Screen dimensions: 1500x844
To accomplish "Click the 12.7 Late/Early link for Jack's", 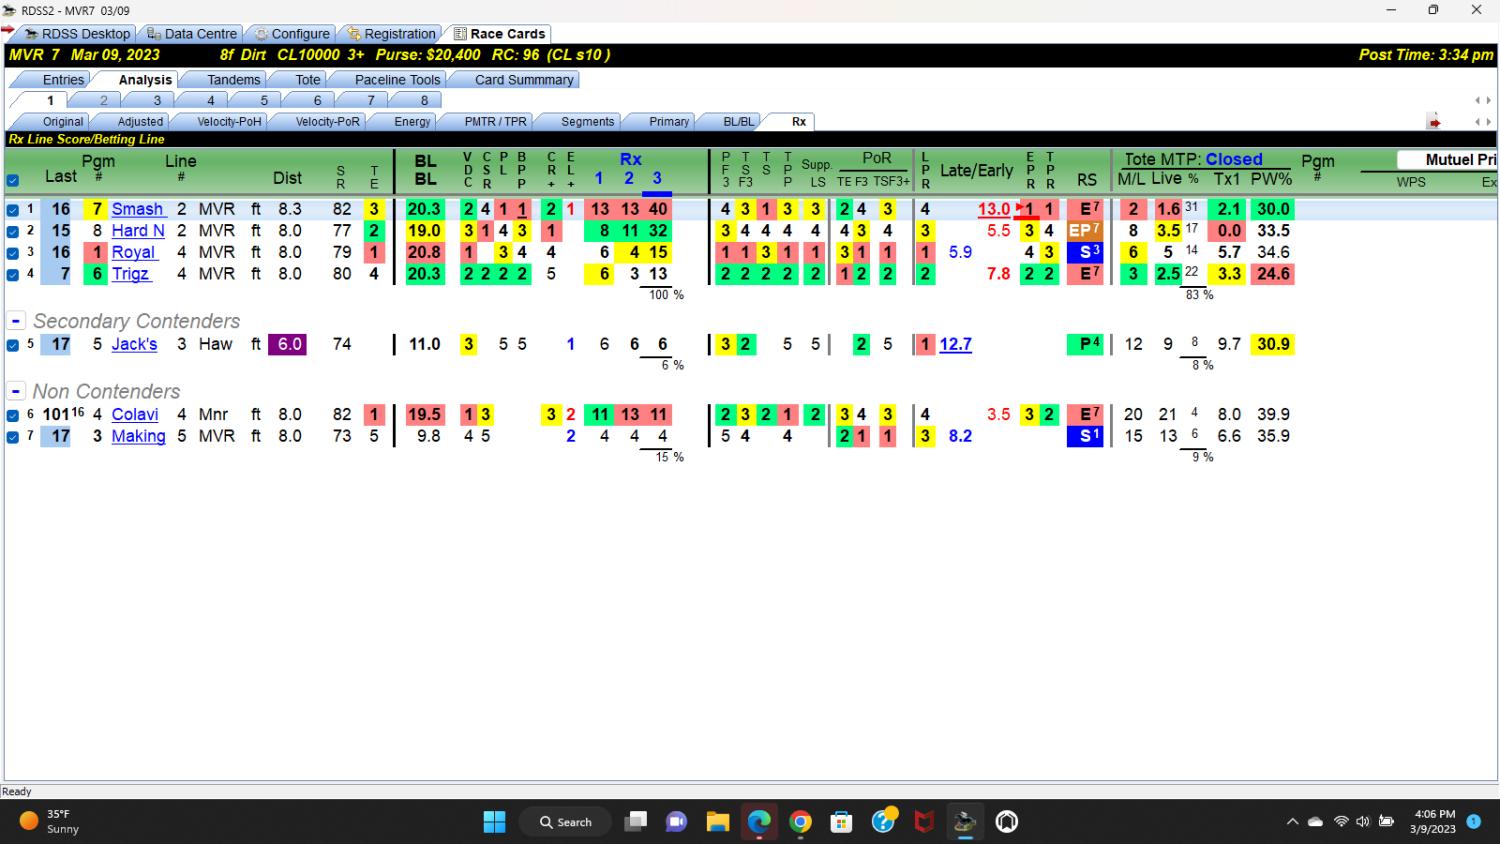I will tap(955, 344).
